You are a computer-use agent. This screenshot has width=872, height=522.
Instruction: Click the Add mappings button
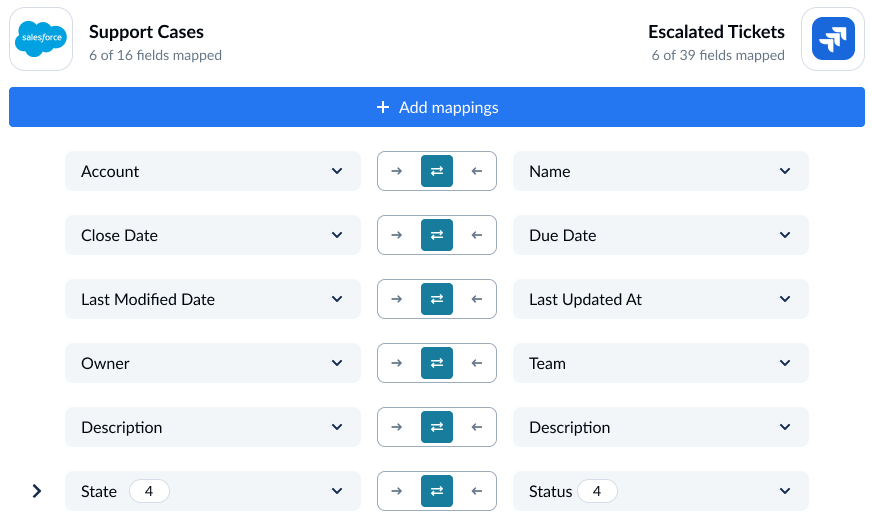pyautogui.click(x=437, y=107)
